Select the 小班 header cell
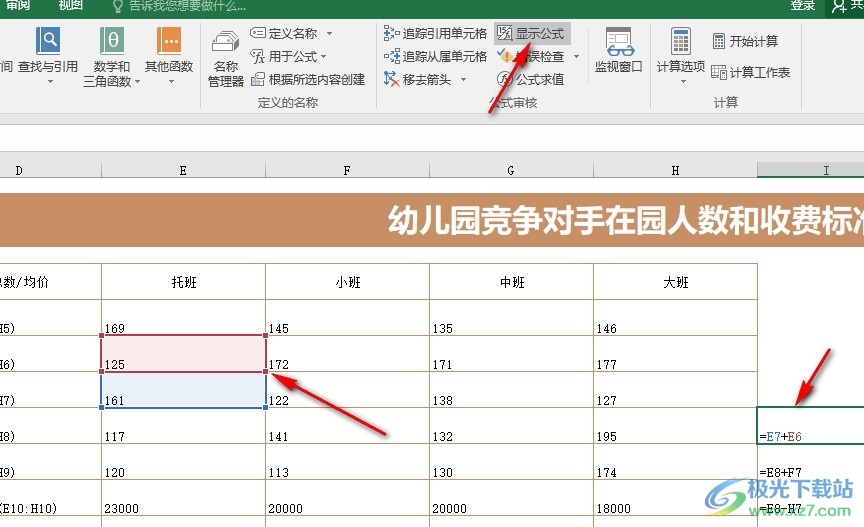 pyautogui.click(x=348, y=282)
